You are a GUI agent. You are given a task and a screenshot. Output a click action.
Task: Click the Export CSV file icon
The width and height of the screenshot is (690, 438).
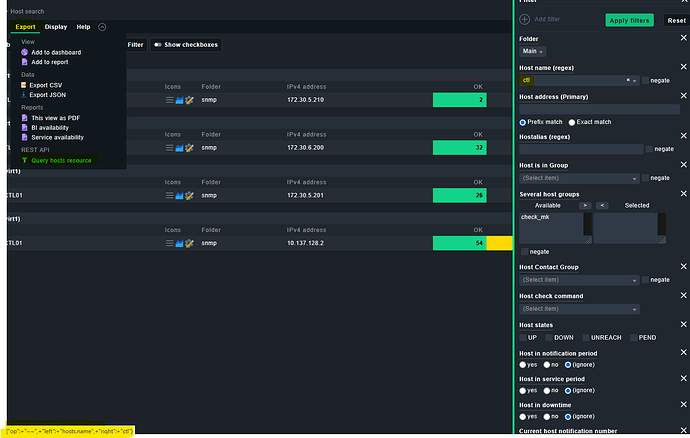tap(25, 85)
